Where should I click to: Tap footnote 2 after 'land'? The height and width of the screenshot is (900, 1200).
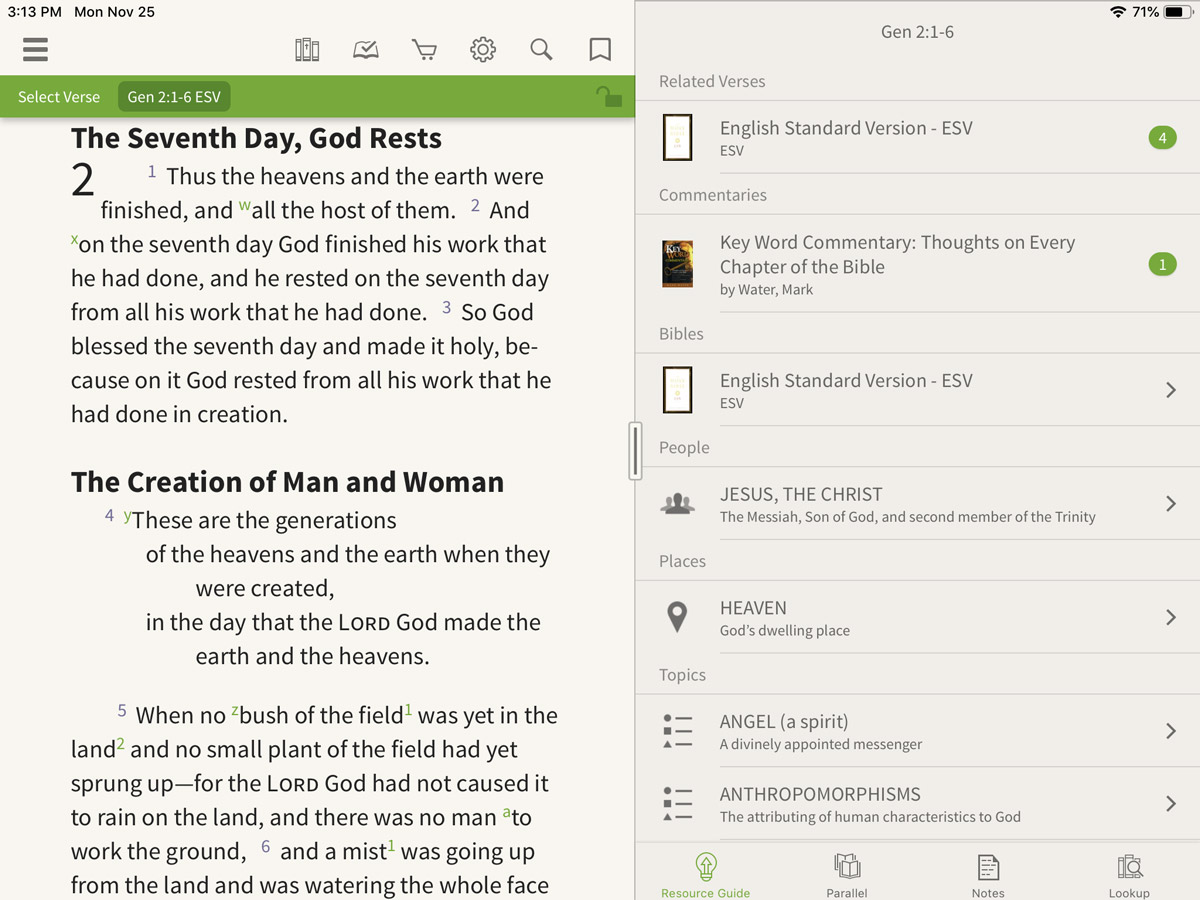click(121, 744)
